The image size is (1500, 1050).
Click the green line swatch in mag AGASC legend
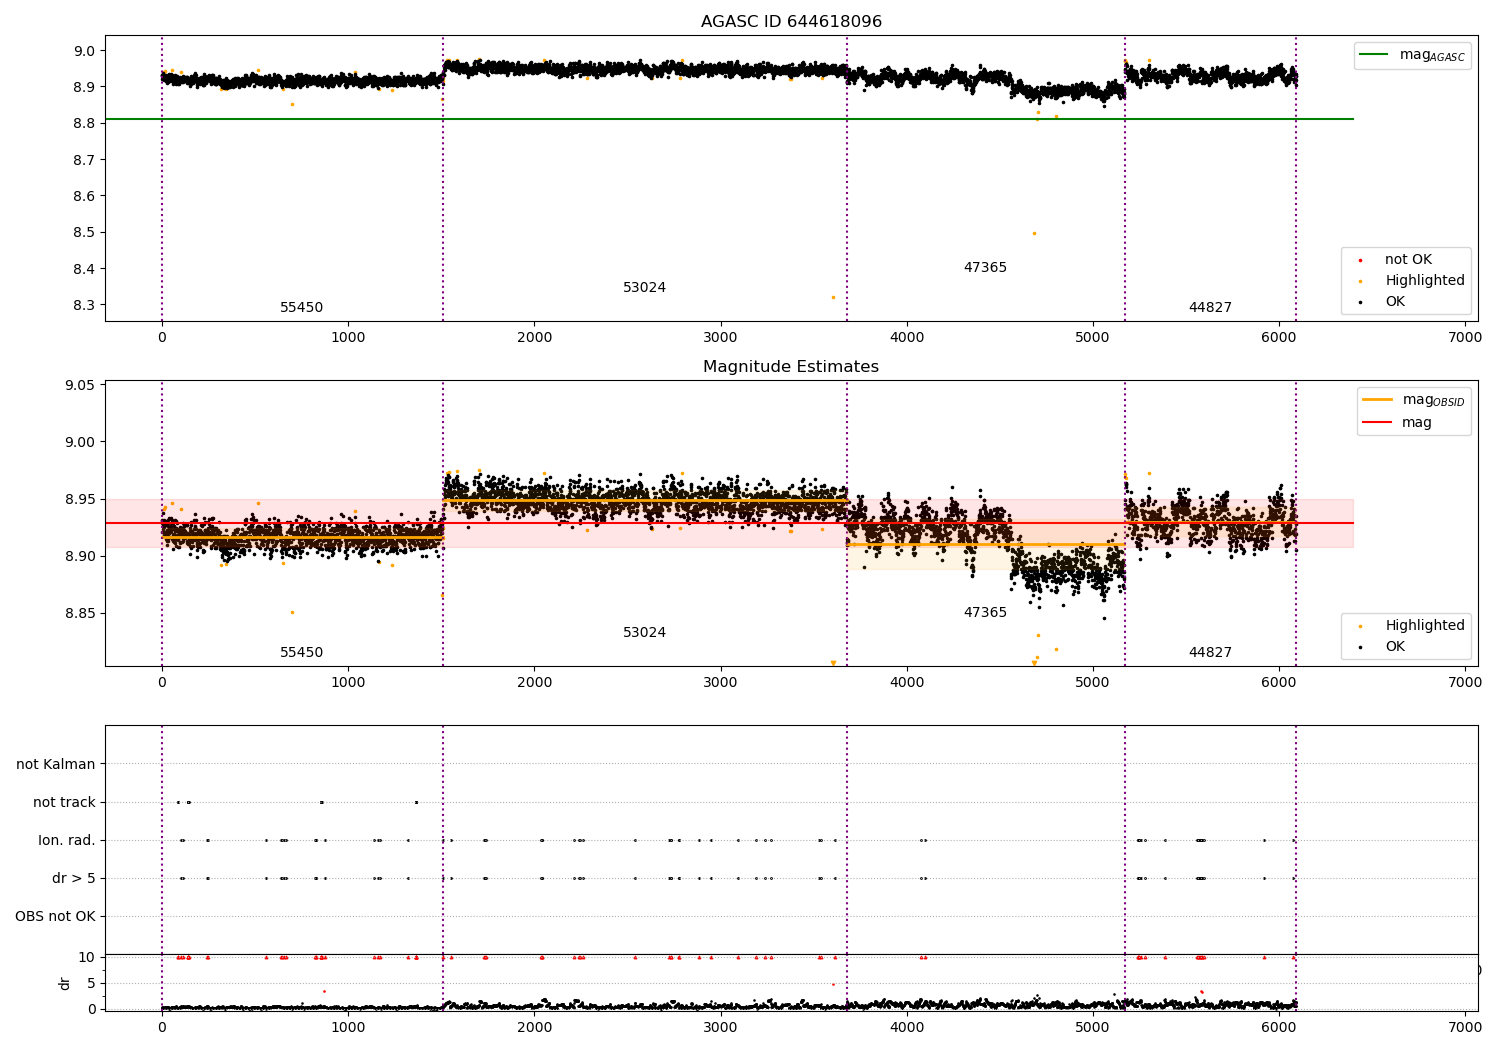[1375, 55]
